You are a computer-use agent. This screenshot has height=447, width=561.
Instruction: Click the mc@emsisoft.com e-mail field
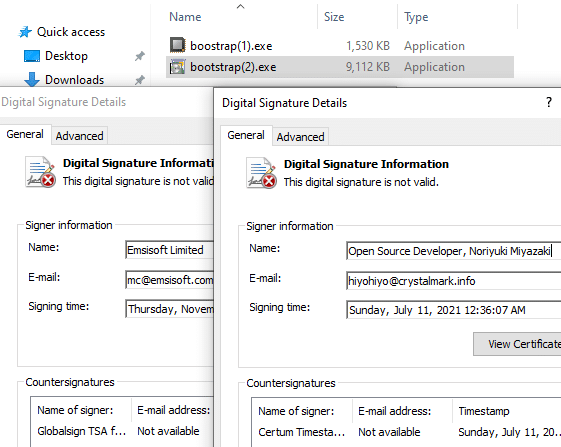tap(169, 280)
